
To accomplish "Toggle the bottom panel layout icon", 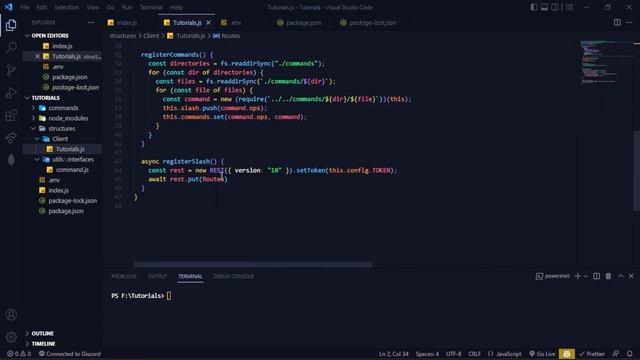I will (544, 7).
